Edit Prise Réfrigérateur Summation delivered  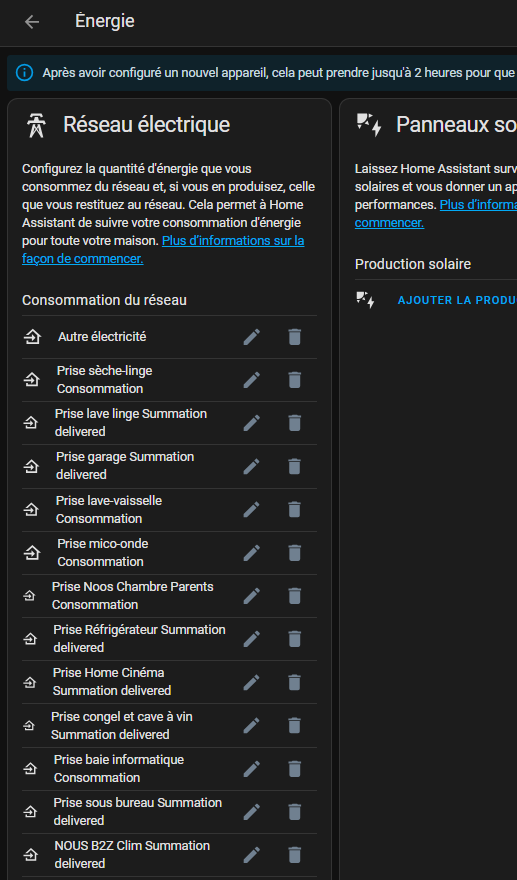tap(251, 639)
